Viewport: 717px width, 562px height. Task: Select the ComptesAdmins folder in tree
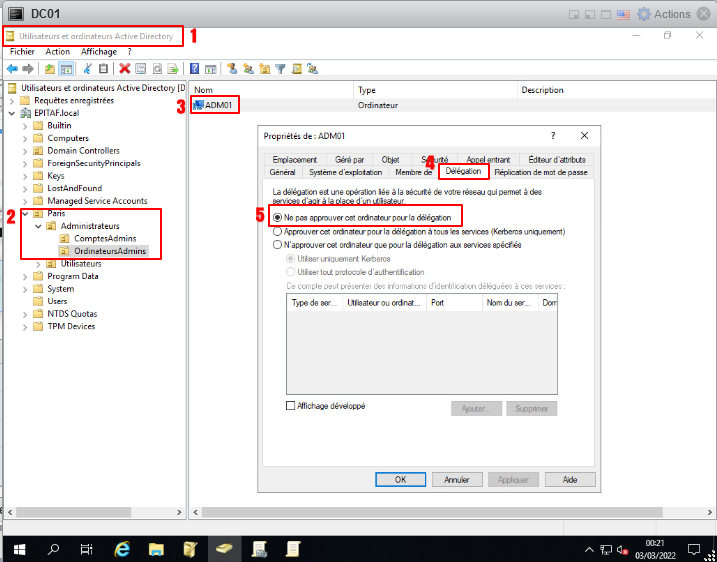click(105, 238)
